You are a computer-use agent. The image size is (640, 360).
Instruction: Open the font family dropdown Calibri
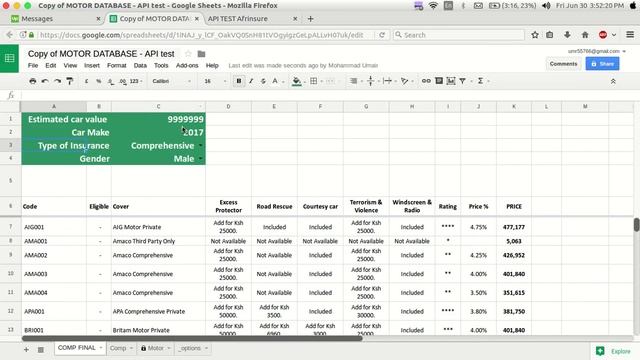click(171, 81)
